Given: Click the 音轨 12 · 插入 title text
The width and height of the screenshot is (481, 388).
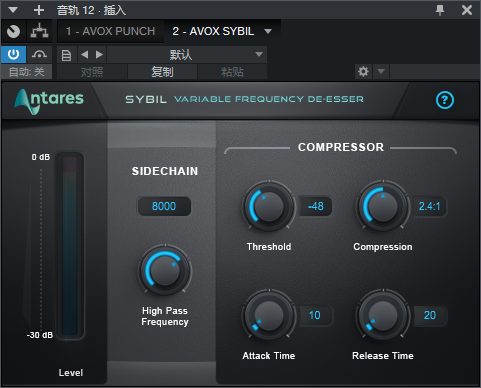Looking at the screenshot, I should (91, 10).
